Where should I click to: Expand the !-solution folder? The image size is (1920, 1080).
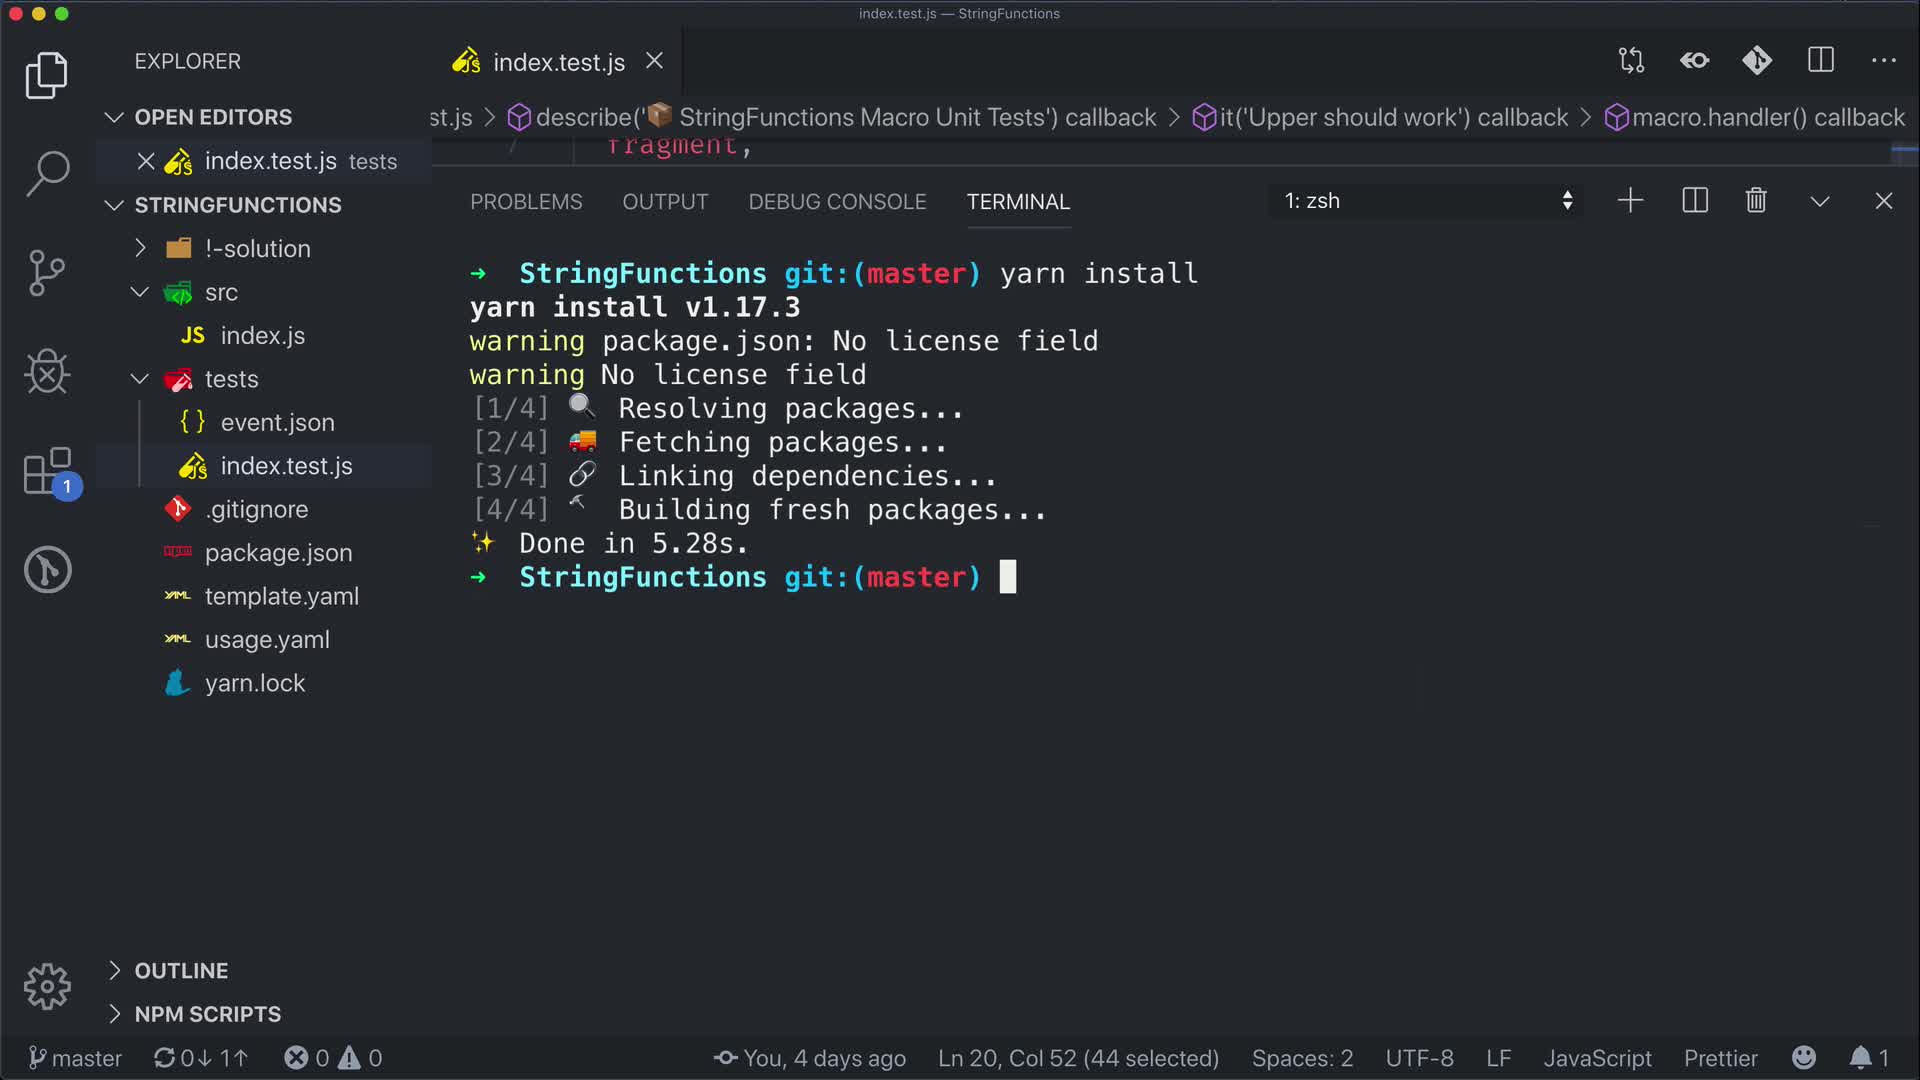[x=257, y=249]
